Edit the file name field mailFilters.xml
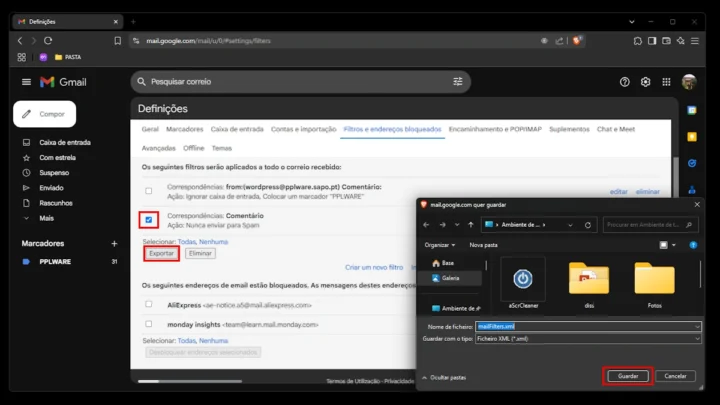Image resolution: width=720 pixels, height=405 pixels. click(x=585, y=326)
